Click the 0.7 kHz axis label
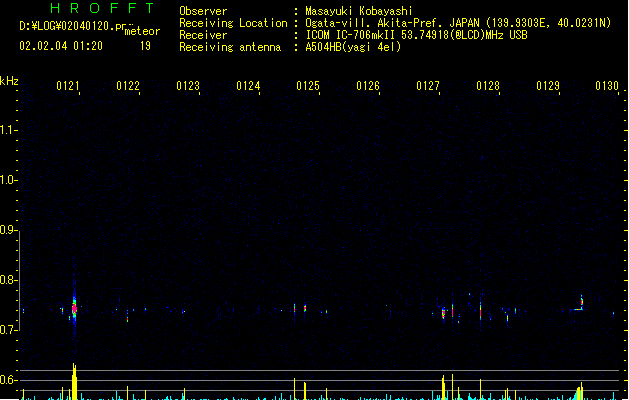The width and height of the screenshot is (629, 400). point(8,330)
